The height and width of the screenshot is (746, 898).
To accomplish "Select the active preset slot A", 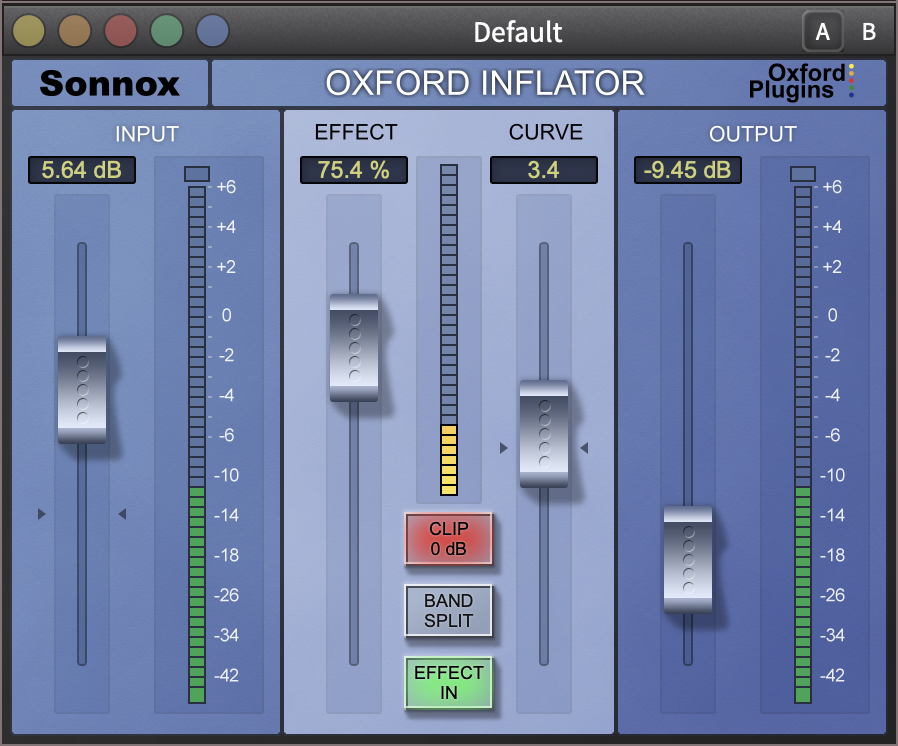I will pyautogui.click(x=823, y=31).
